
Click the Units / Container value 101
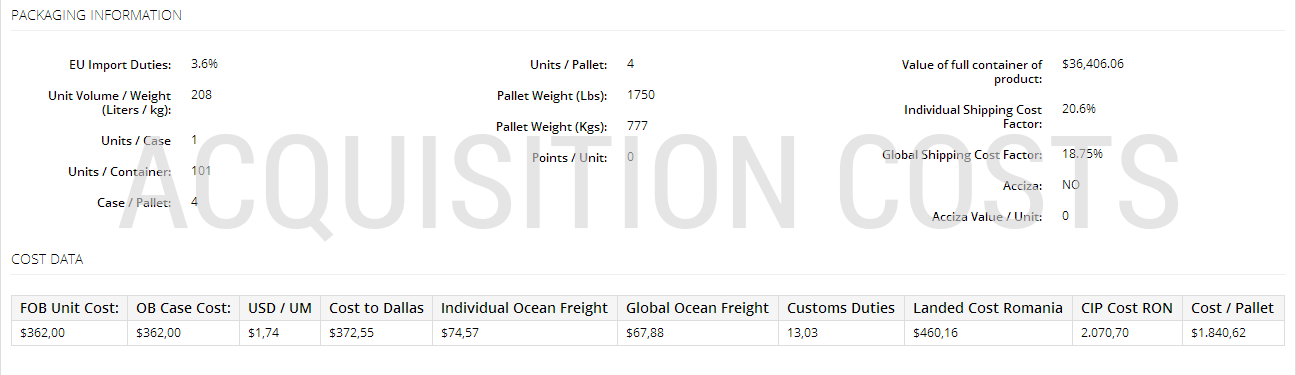tap(201, 171)
